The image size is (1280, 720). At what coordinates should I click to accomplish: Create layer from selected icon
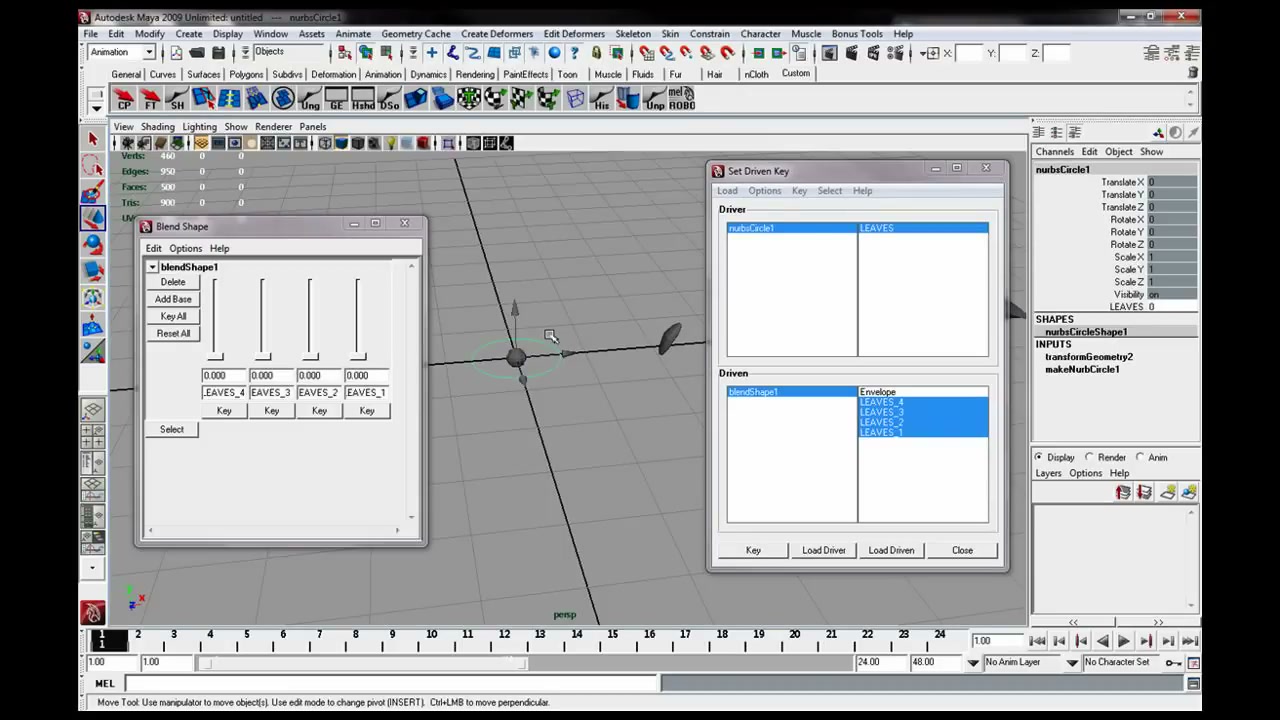tap(1188, 492)
